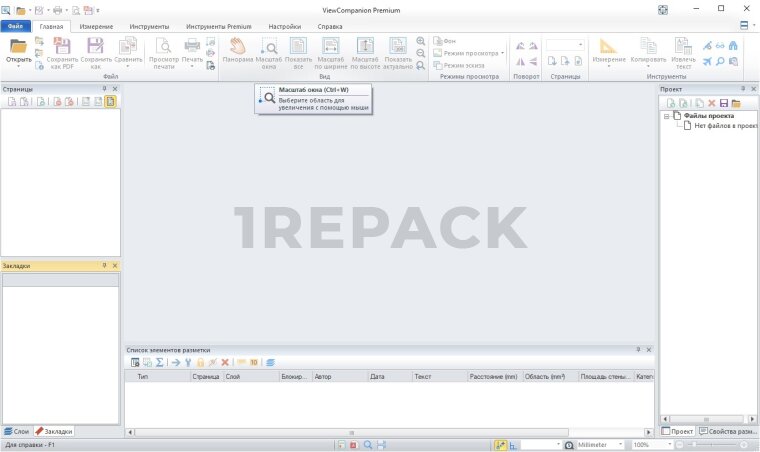Toggle auto-hide pin on Закладки panel

tap(104, 266)
